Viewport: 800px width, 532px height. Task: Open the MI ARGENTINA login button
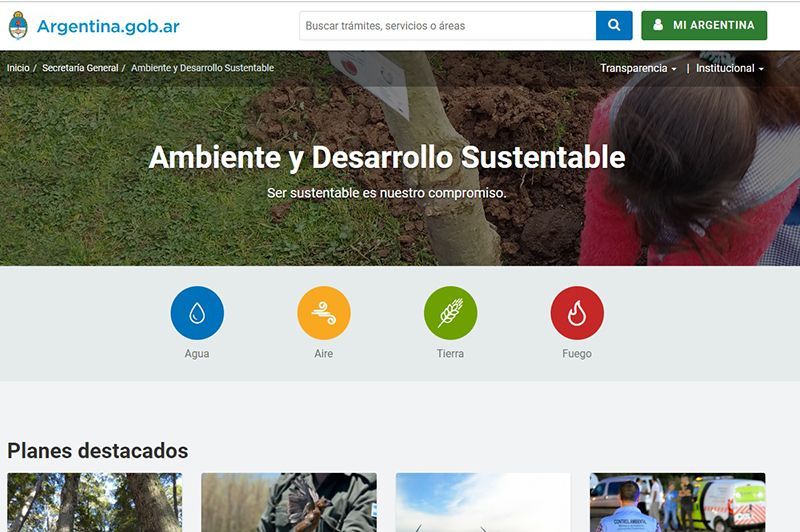coord(704,26)
